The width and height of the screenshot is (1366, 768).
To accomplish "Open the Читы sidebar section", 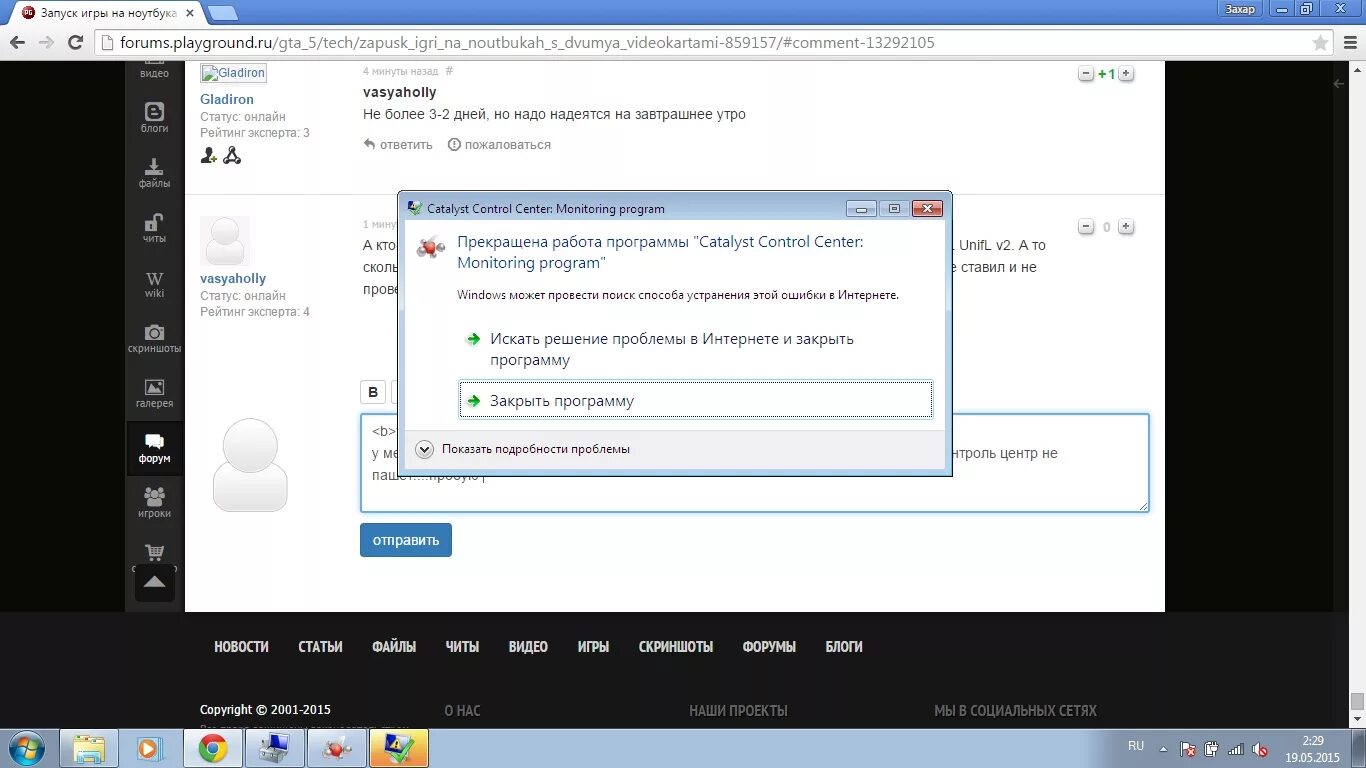I will click(154, 228).
